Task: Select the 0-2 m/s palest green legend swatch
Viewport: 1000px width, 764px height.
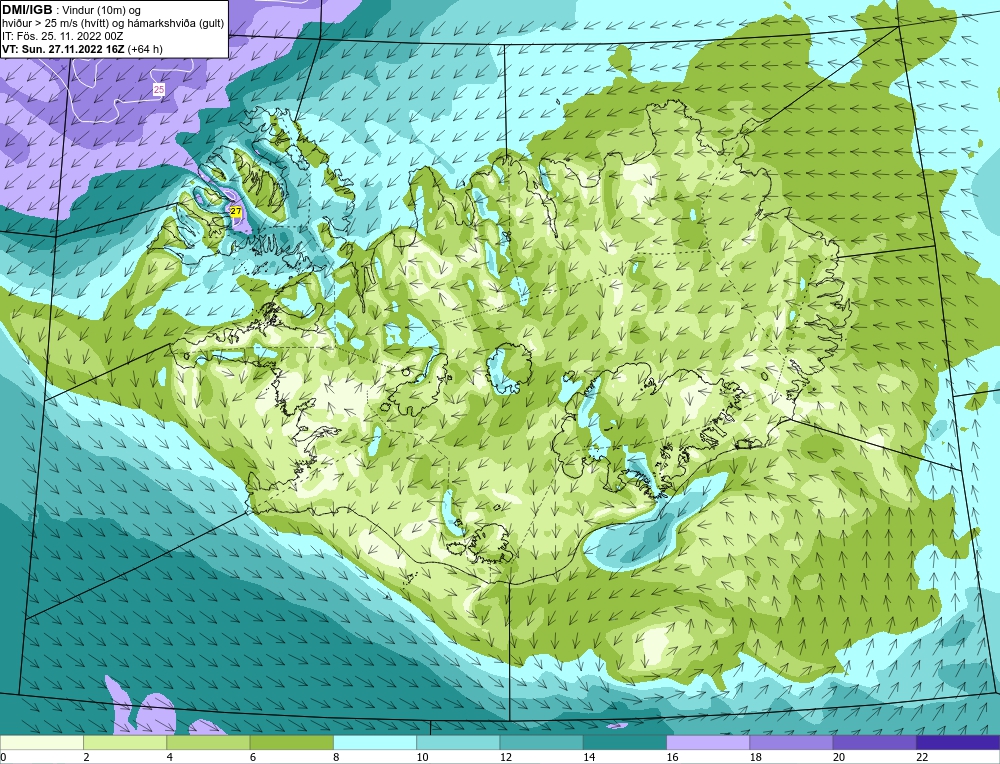Action: pyautogui.click(x=41, y=742)
